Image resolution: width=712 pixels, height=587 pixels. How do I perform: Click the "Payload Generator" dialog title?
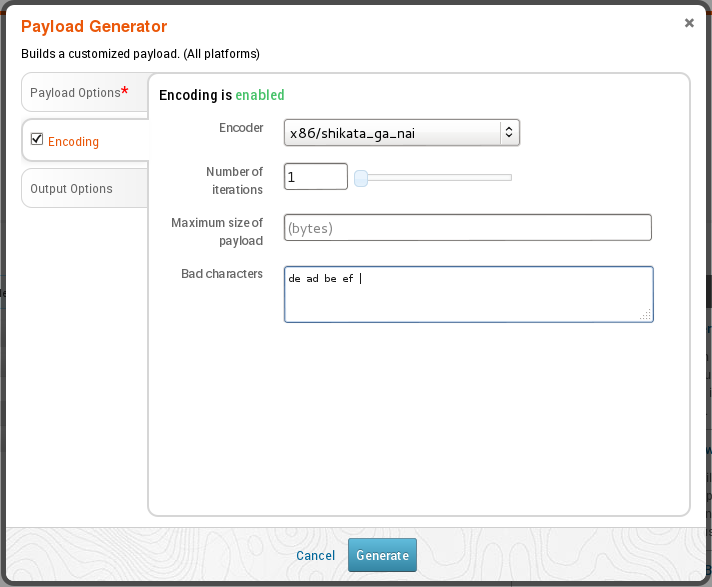coord(94,27)
